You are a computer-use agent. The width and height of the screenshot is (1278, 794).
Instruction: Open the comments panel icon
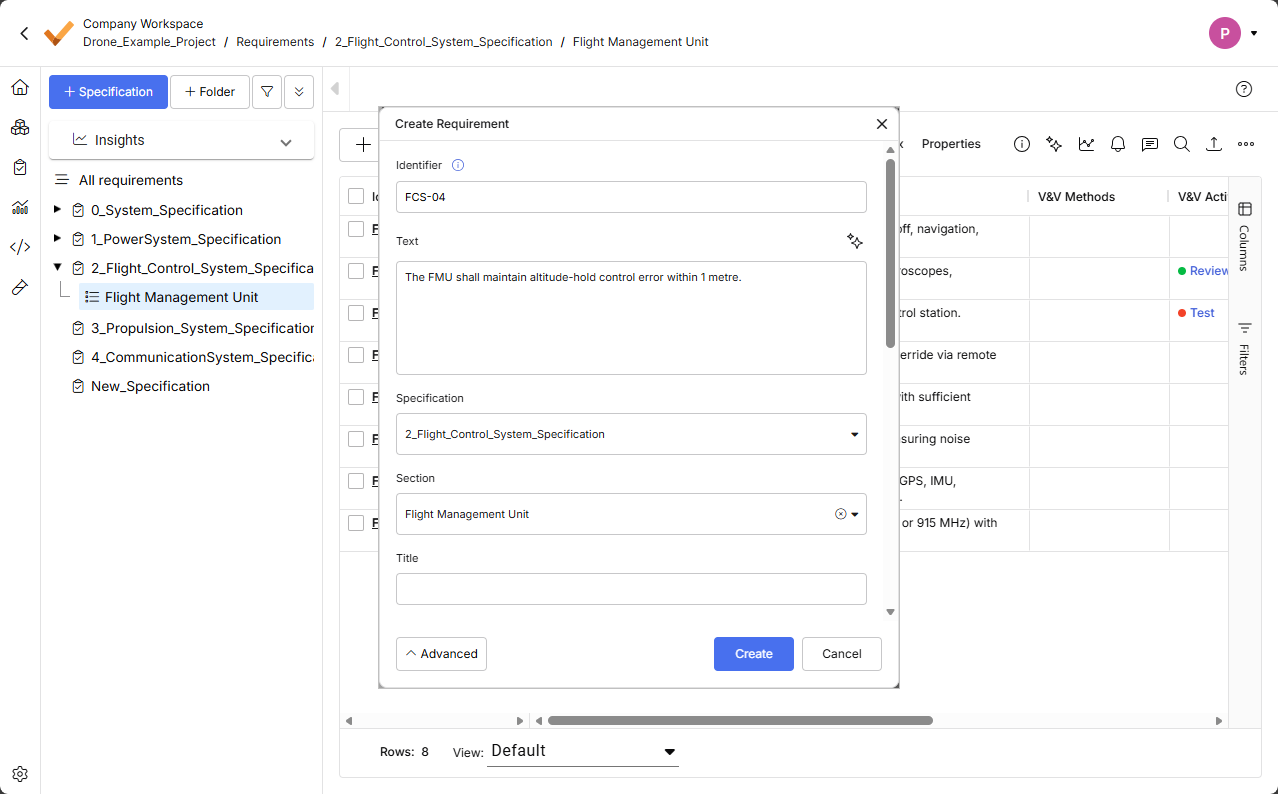1150,144
